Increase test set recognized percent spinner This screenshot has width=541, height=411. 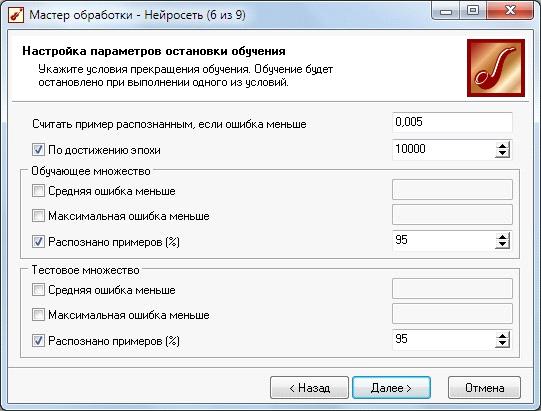click(503, 336)
